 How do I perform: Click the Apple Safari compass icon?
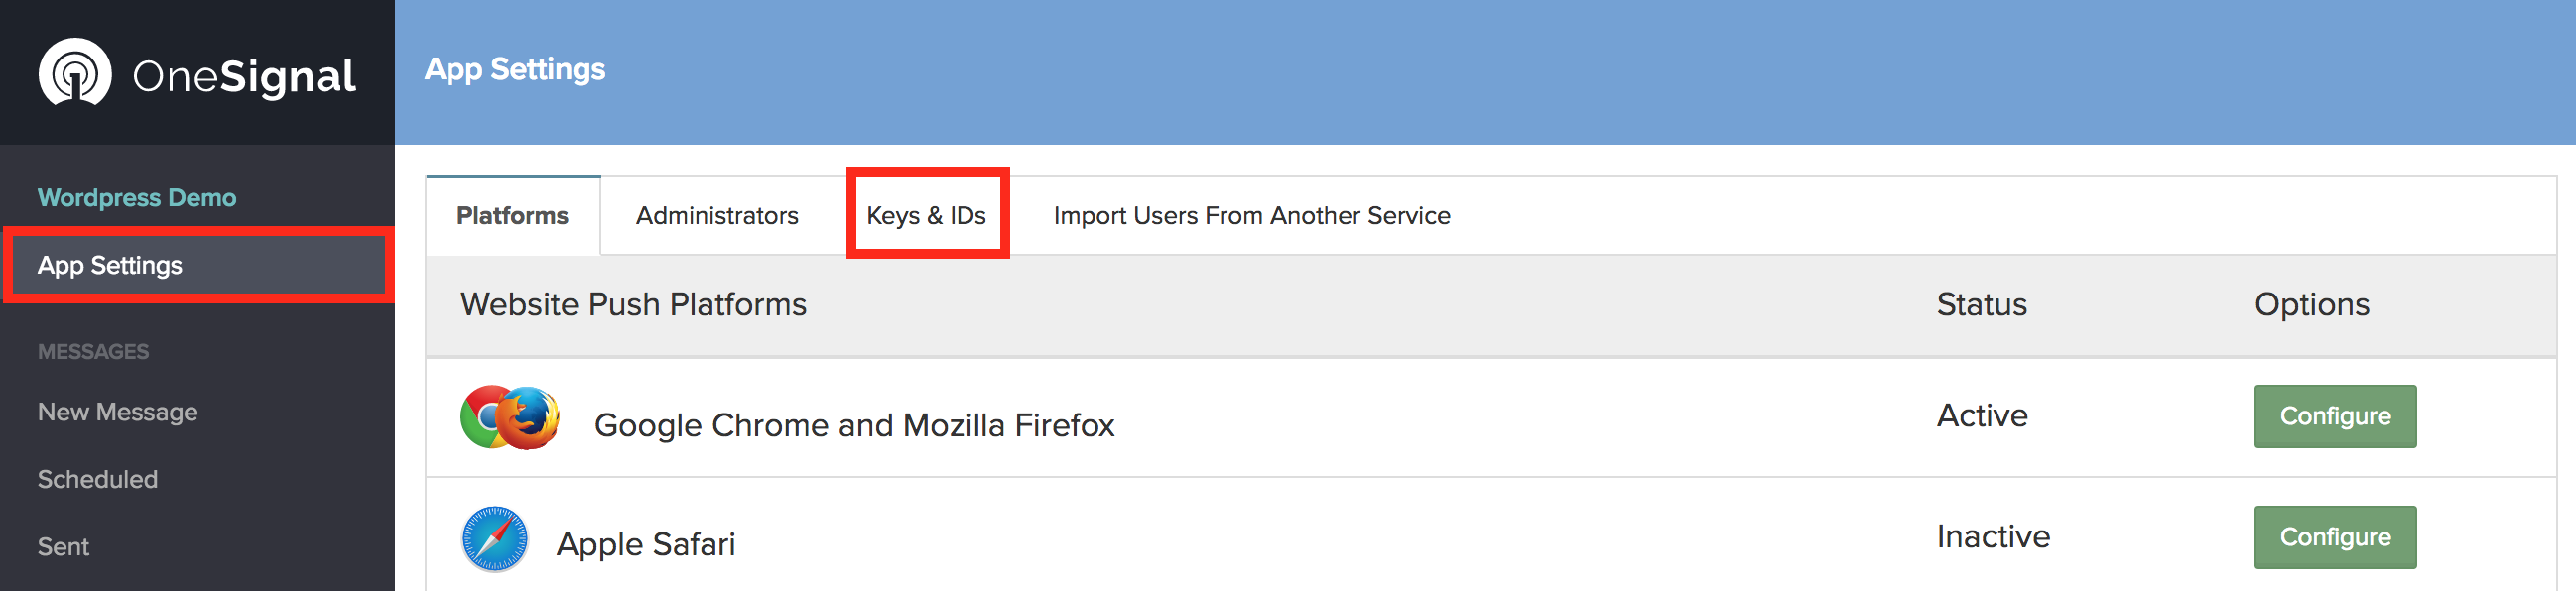495,539
